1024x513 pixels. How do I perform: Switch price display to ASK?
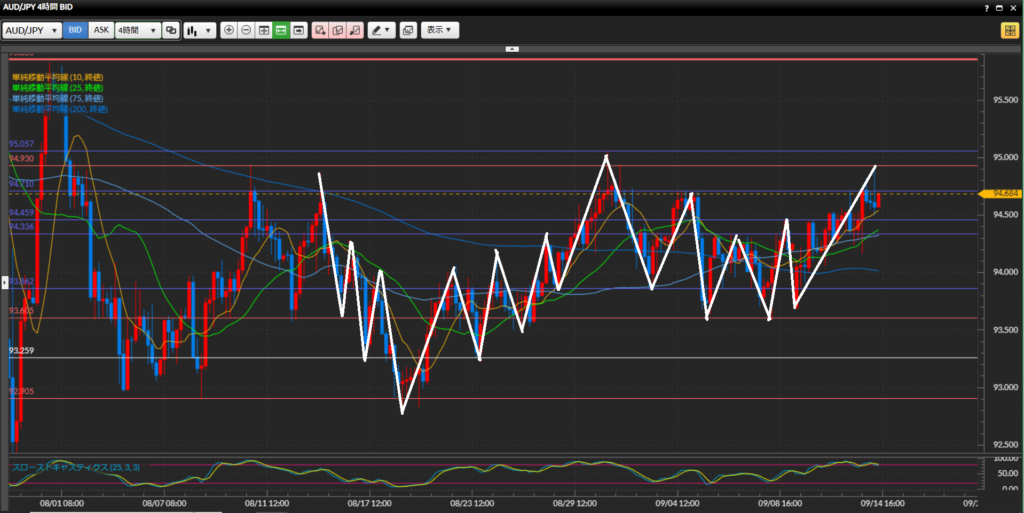coord(101,30)
